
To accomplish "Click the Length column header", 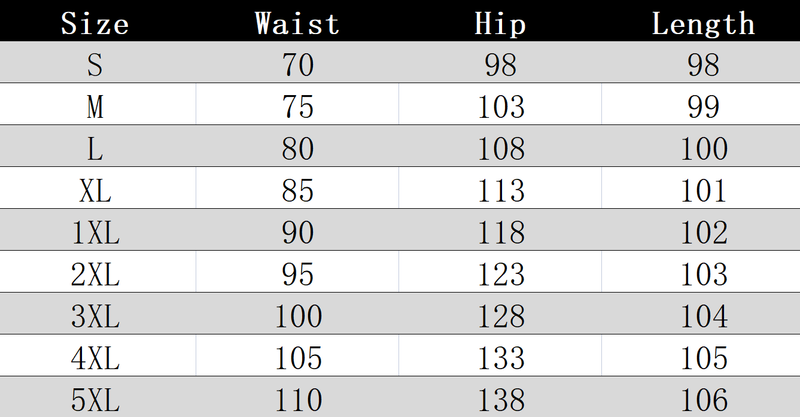I will (x=701, y=22).
